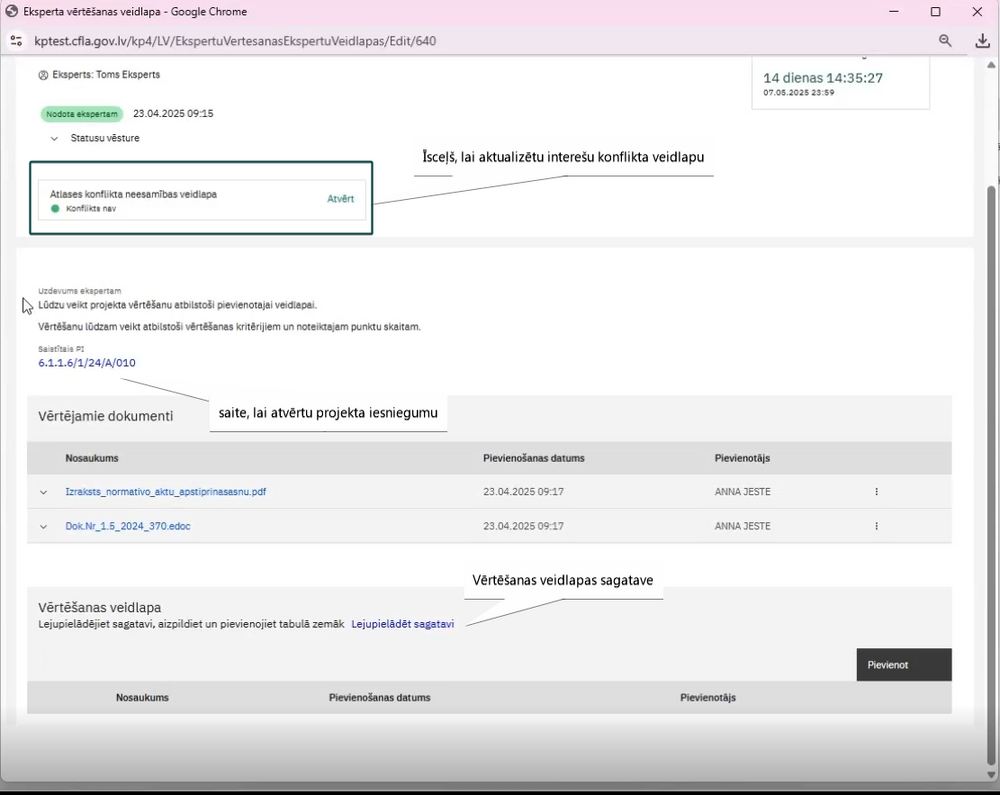Click the Chrome globe icon in title bar
Image resolution: width=1000 pixels, height=795 pixels.
pos(11,11)
